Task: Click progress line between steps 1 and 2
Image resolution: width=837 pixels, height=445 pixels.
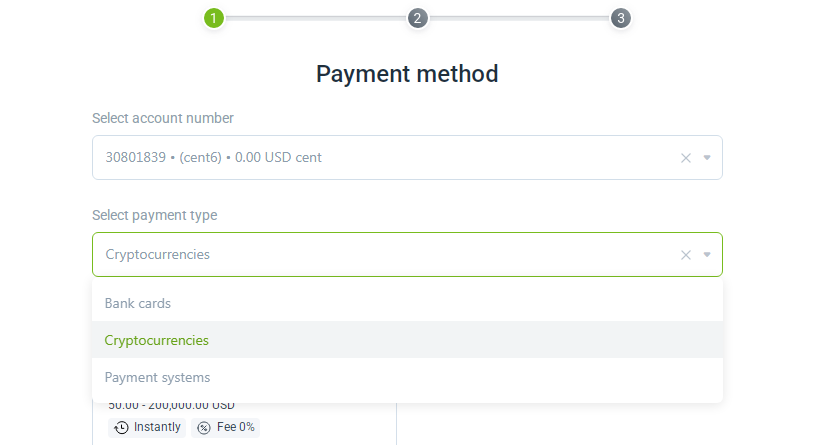Action: (x=315, y=18)
